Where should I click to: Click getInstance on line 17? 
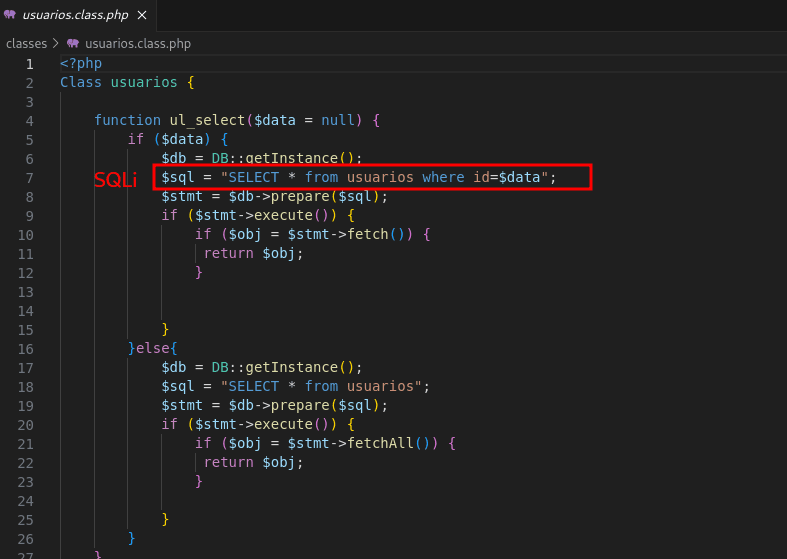(x=294, y=367)
